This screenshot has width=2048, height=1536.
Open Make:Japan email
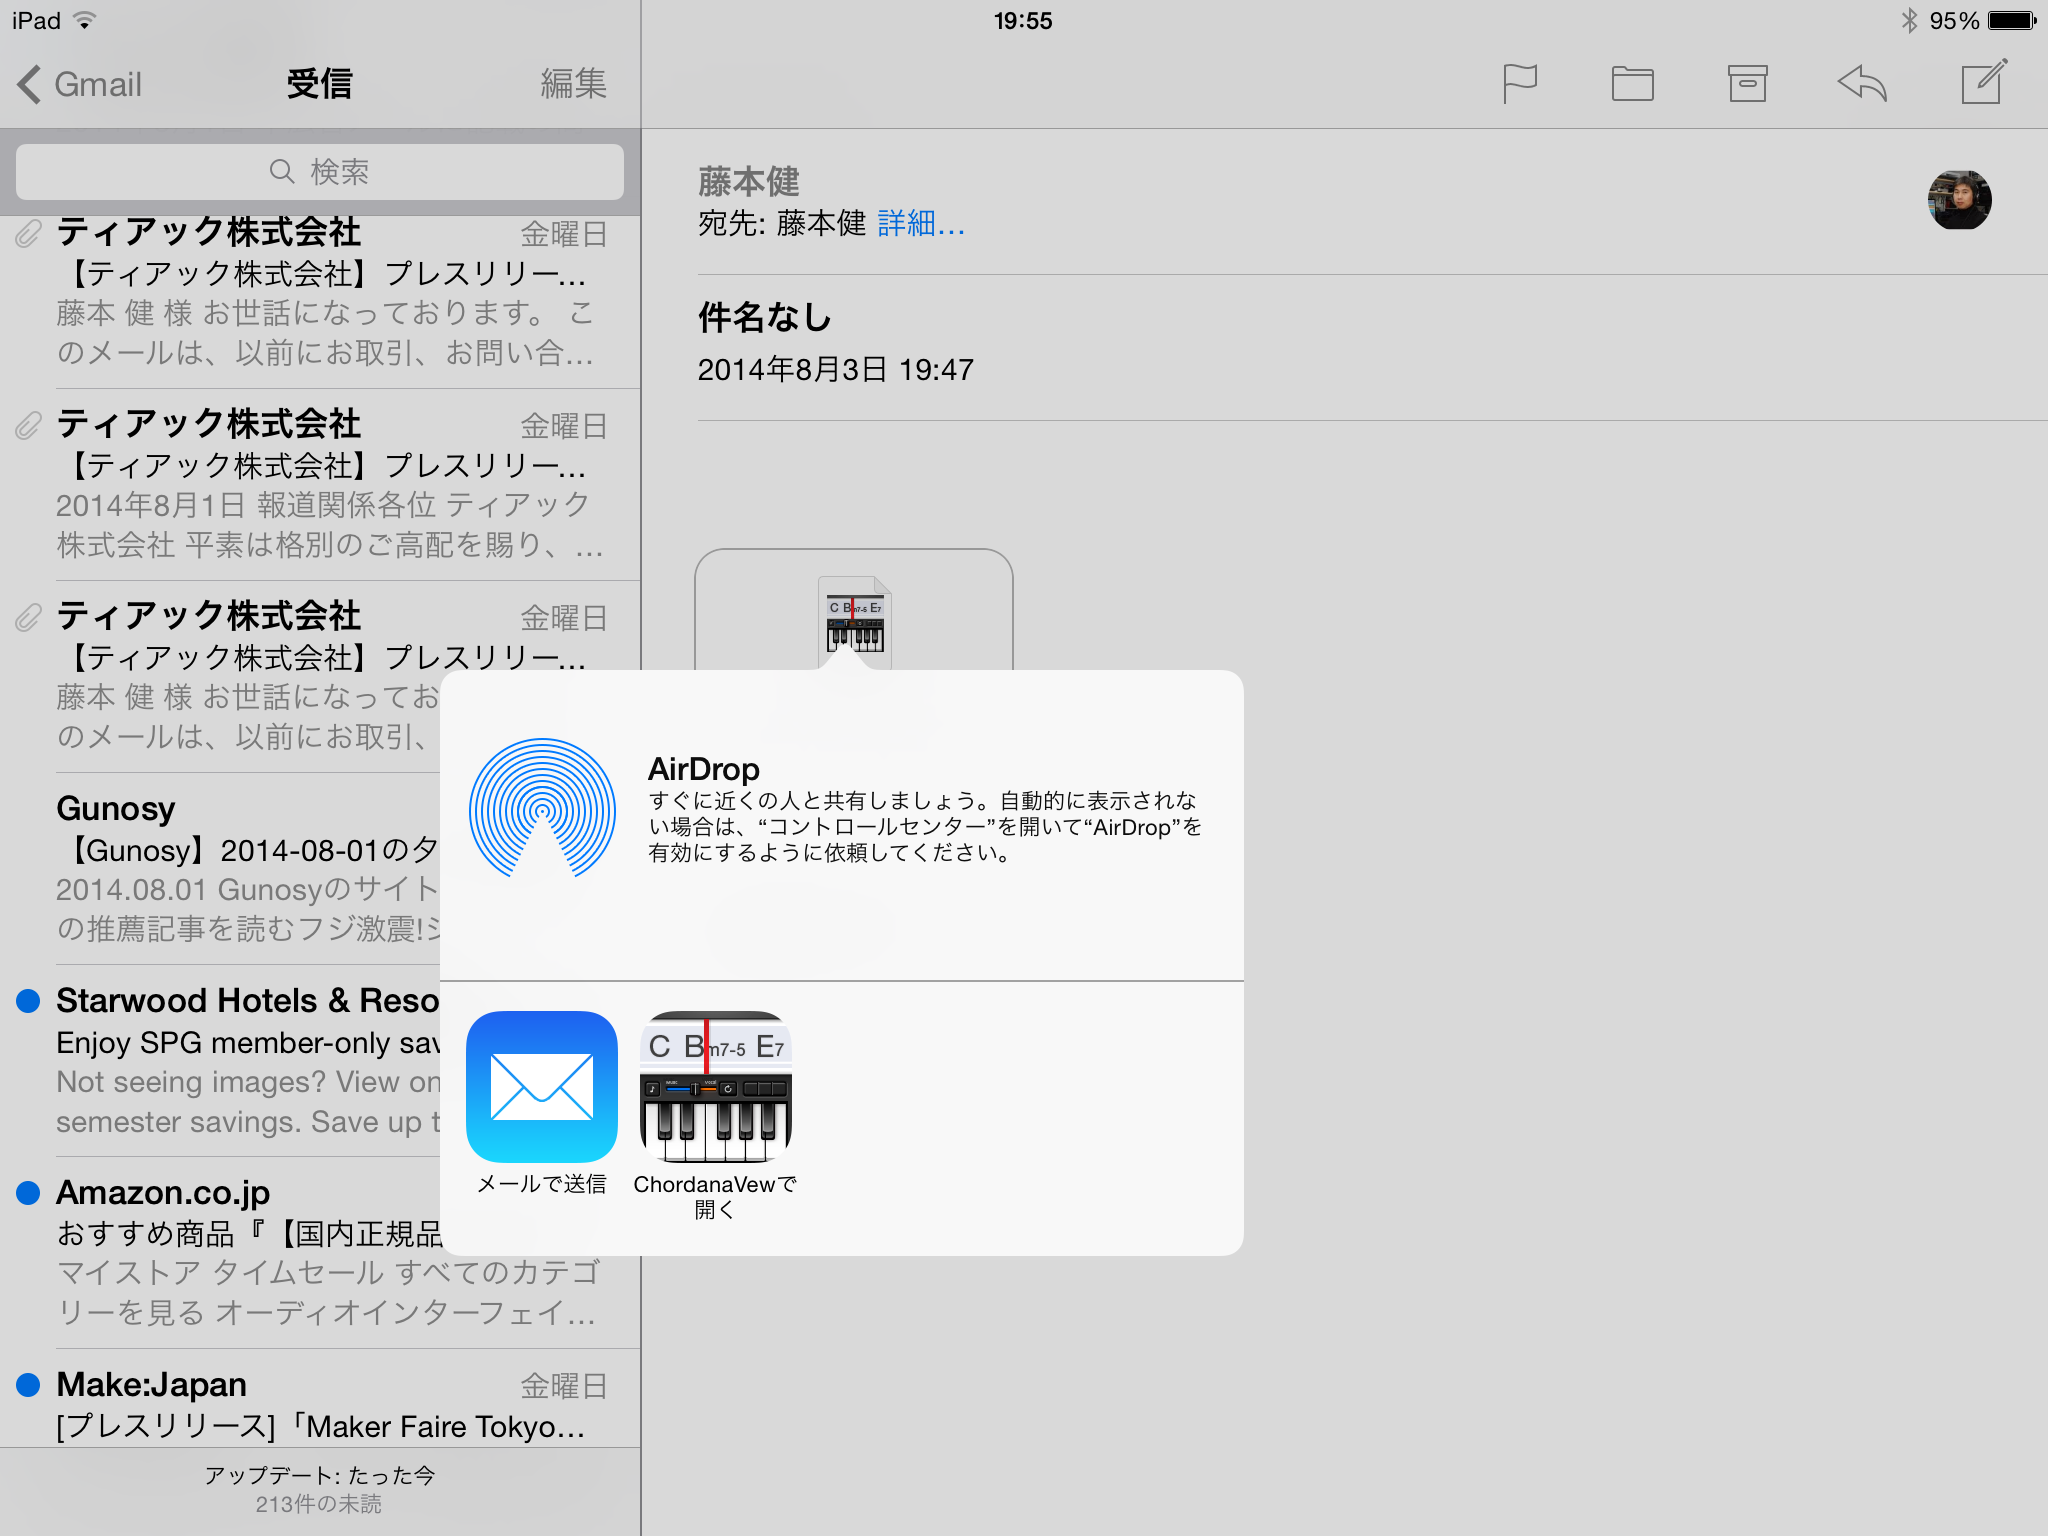pyautogui.click(x=320, y=1398)
